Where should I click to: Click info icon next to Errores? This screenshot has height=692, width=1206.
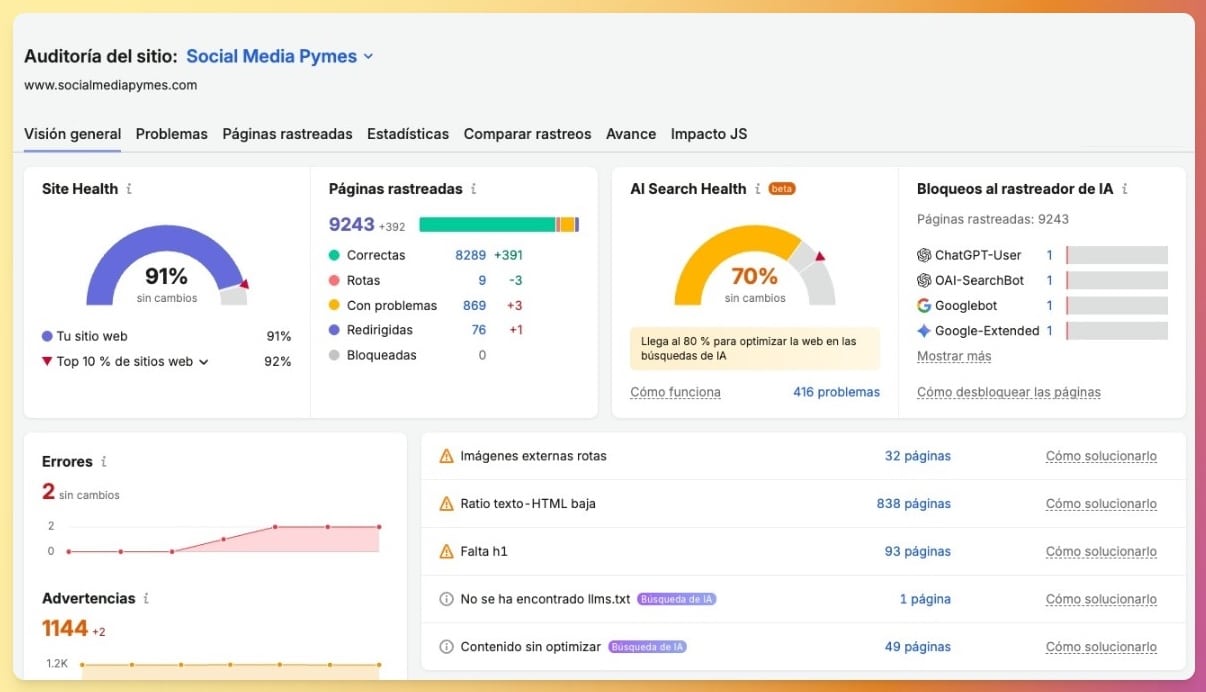pyautogui.click(x=104, y=462)
